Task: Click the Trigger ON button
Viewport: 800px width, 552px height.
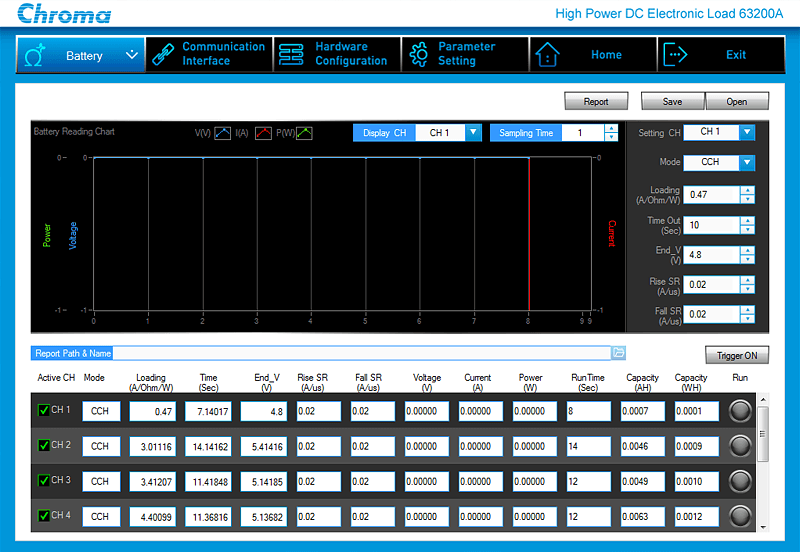Action: (737, 355)
